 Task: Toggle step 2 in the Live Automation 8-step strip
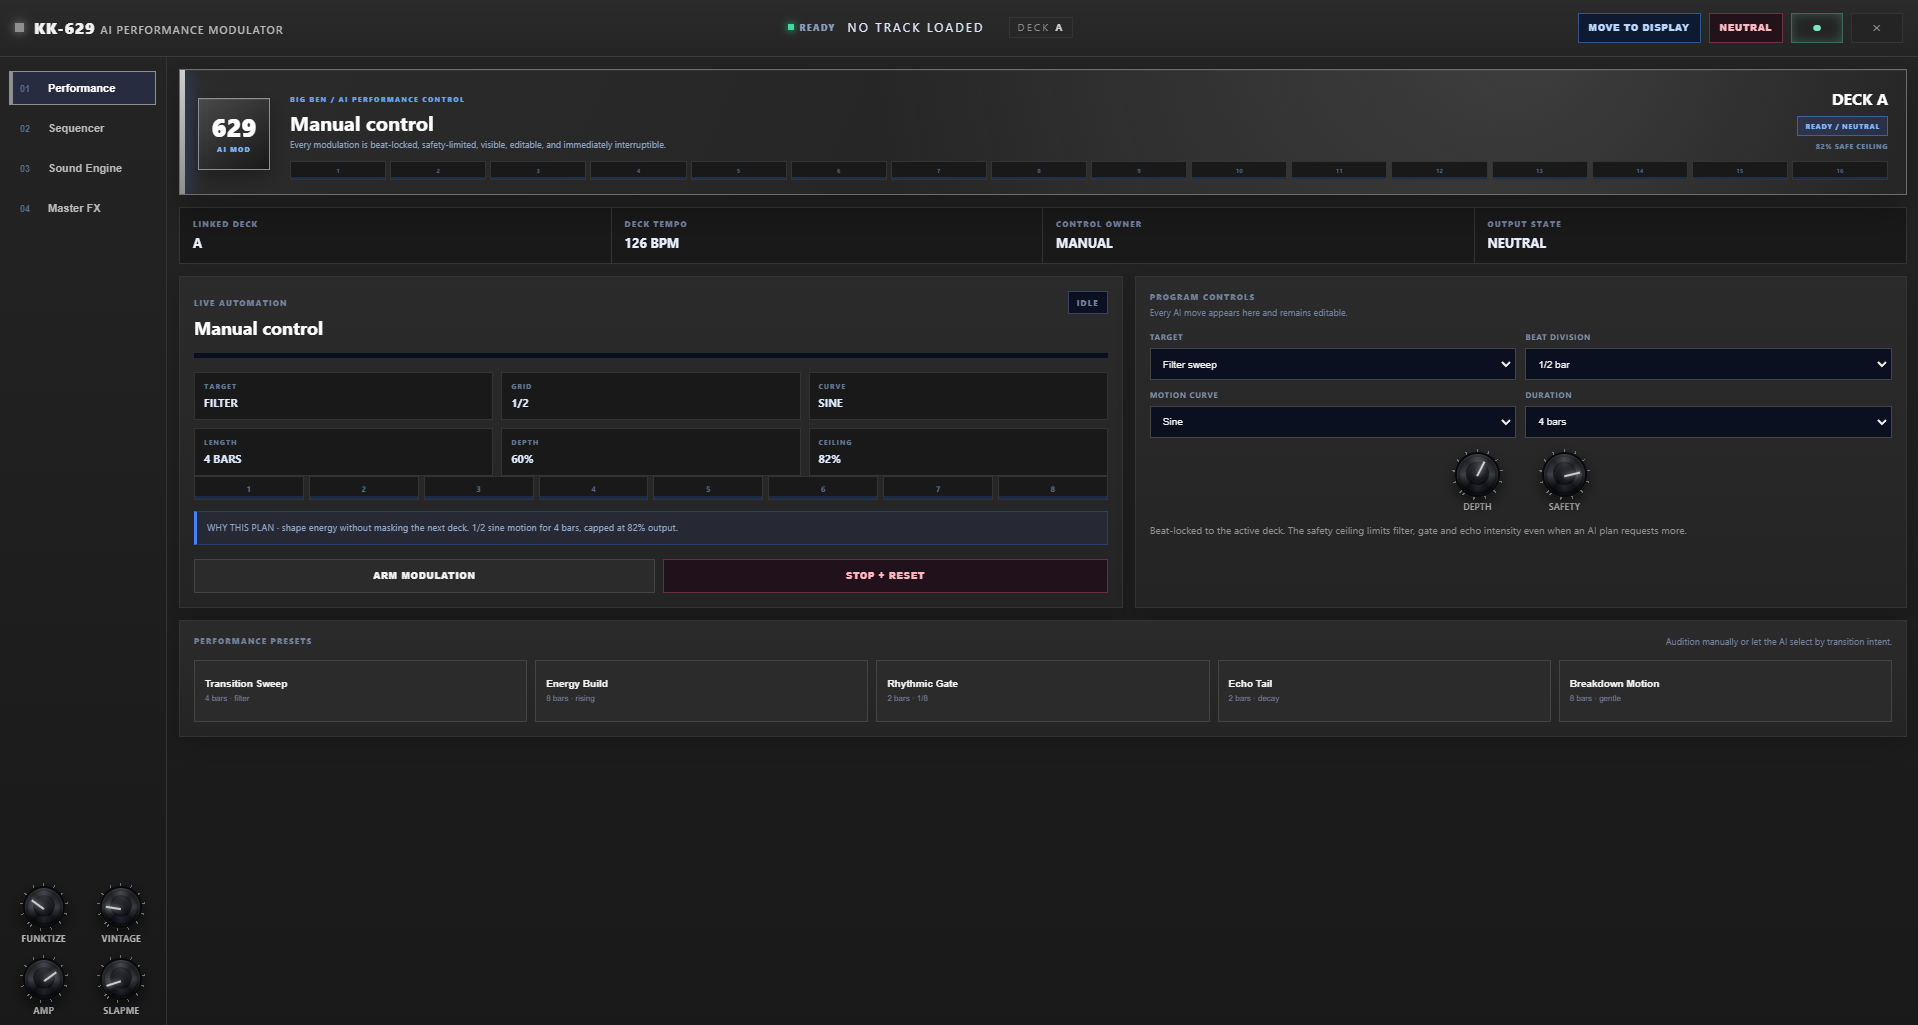click(x=364, y=488)
